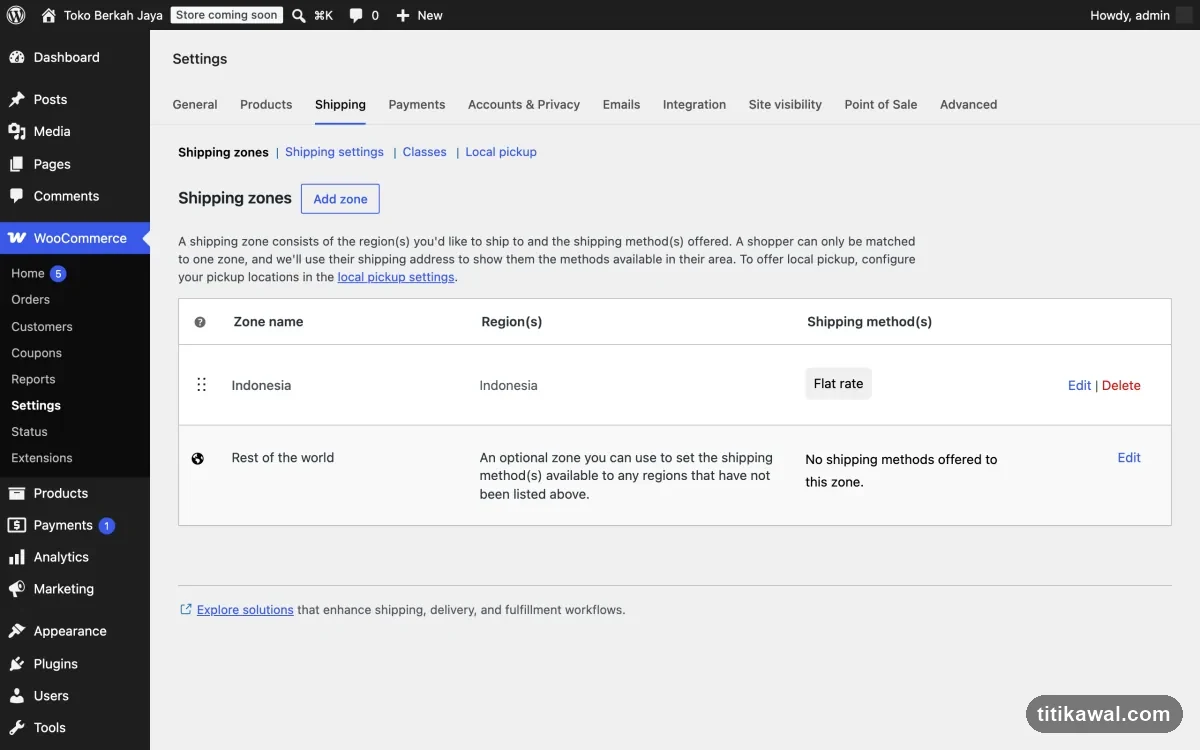Open the Integration tab

pos(694,104)
